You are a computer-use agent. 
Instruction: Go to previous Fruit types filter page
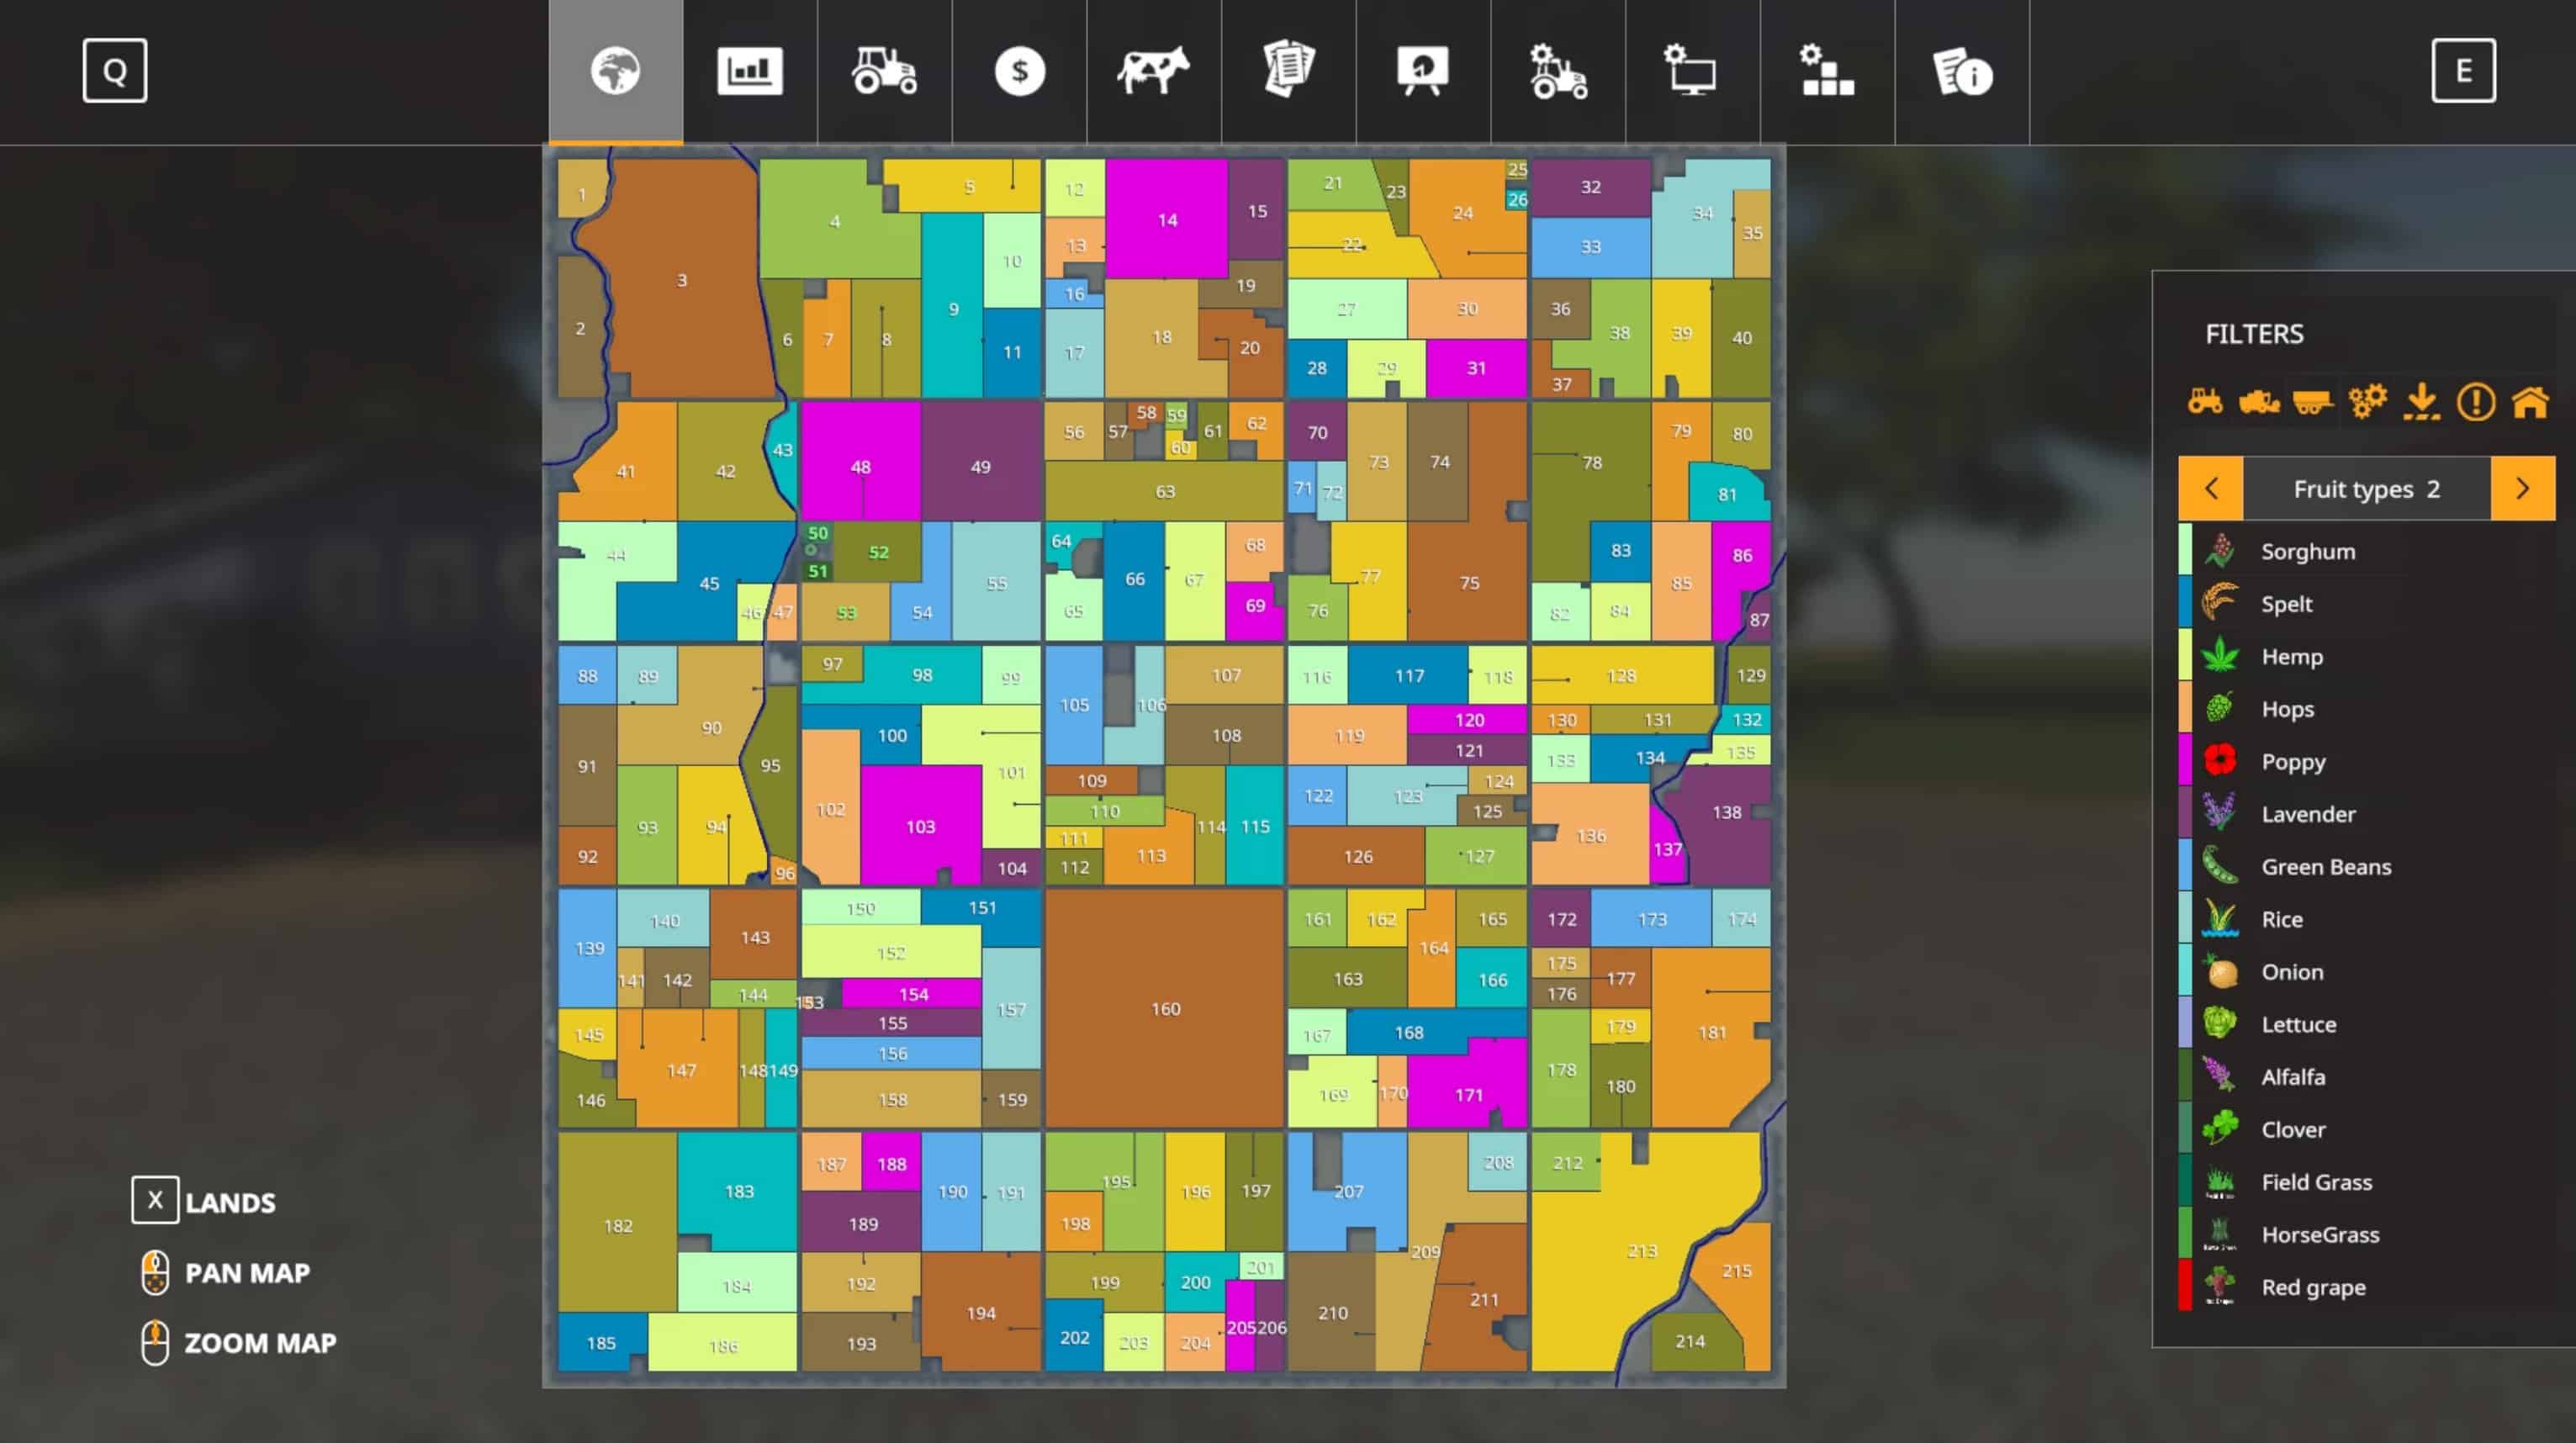point(2211,488)
